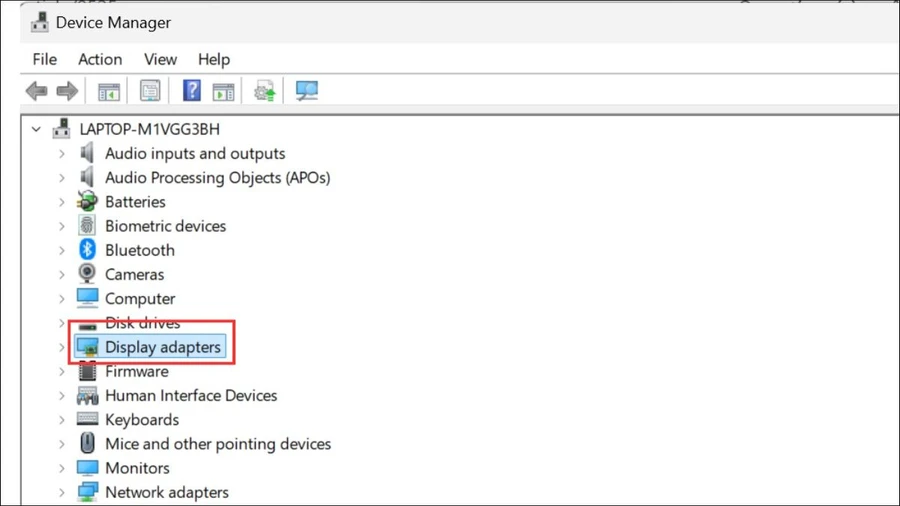The width and height of the screenshot is (900, 506).
Task: Expand the Display adapters category
Action: (62, 347)
